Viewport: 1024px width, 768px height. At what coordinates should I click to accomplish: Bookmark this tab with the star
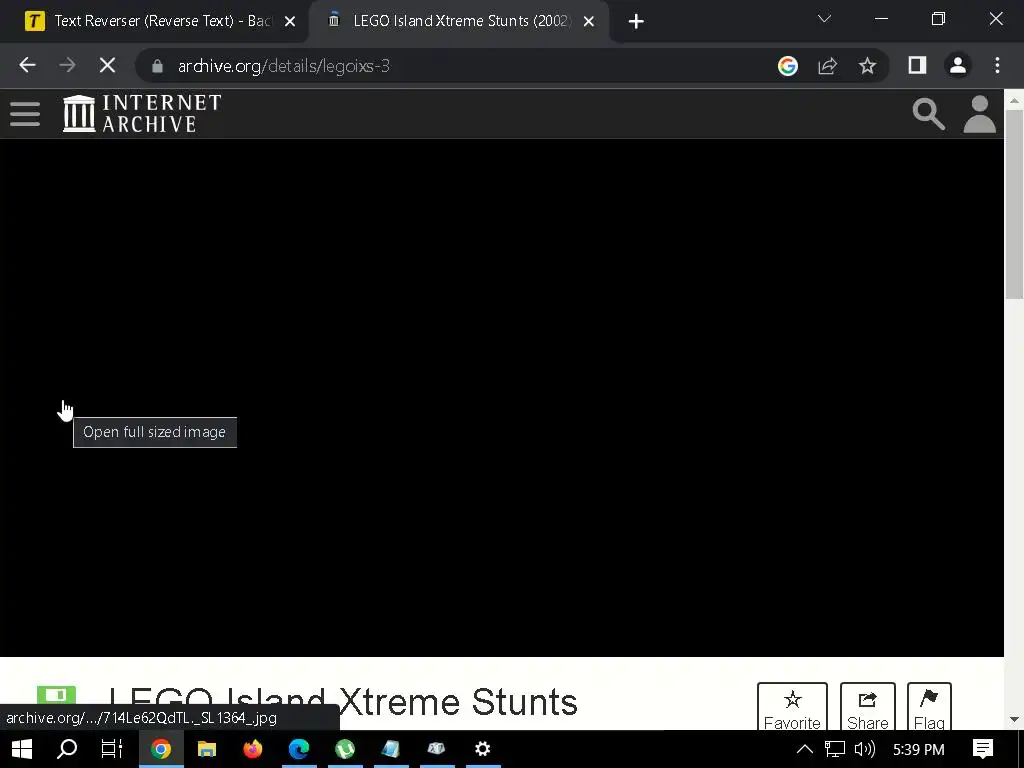pos(867,66)
